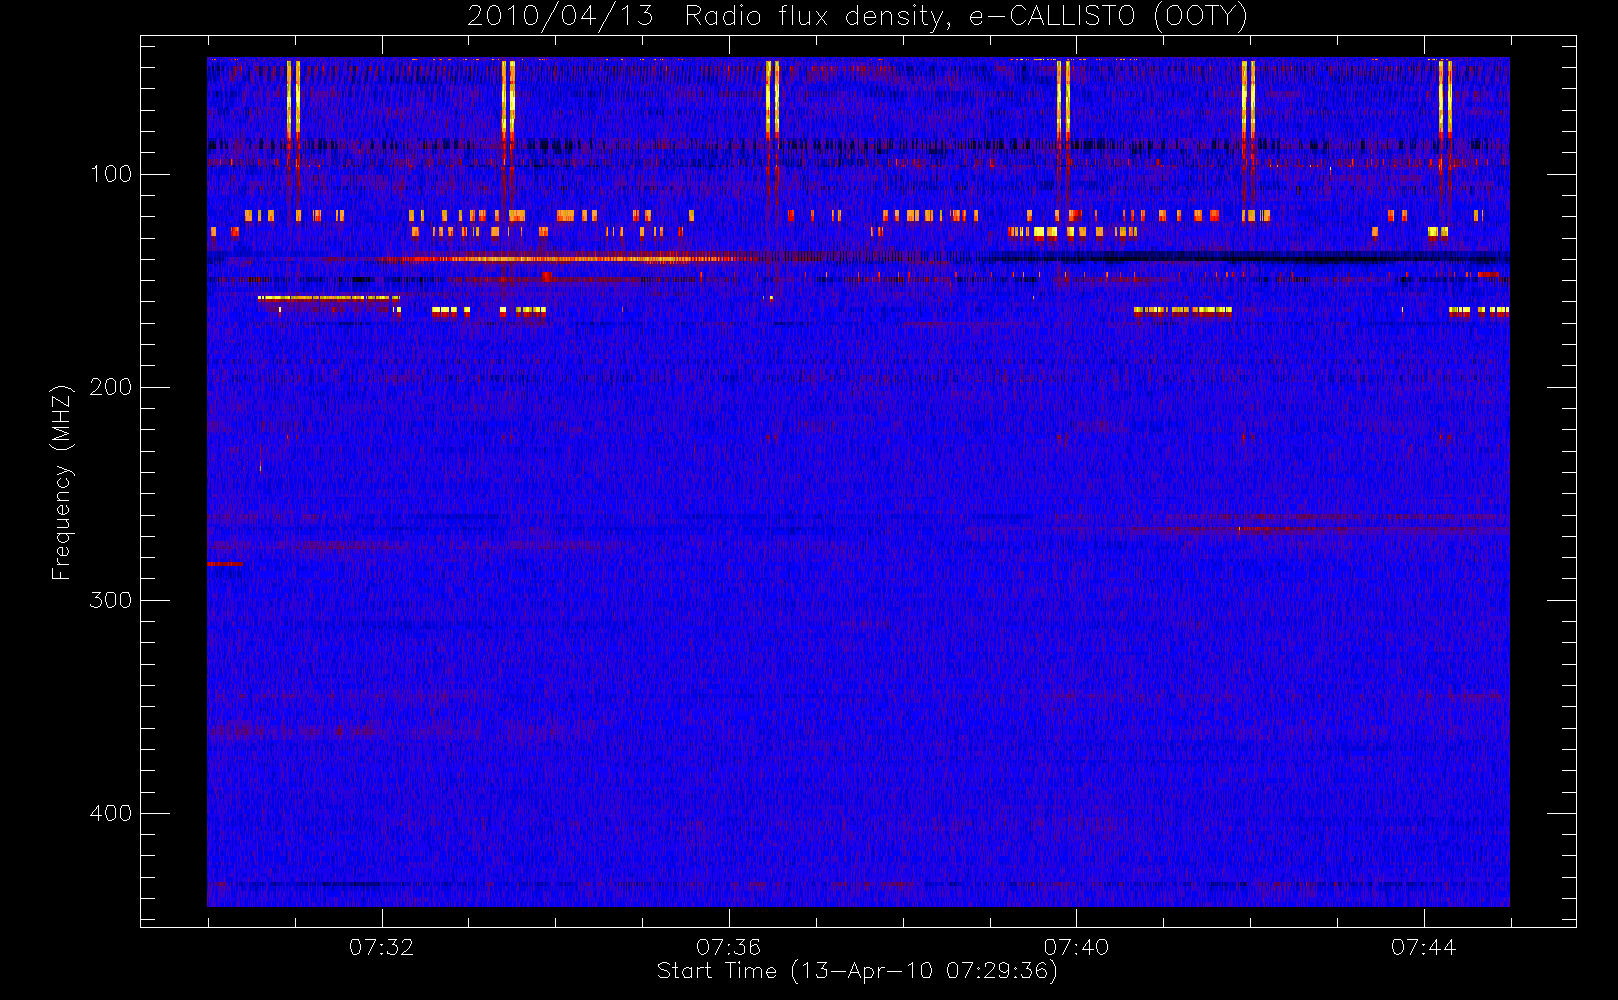Click the 07:40 time tick label
The width and height of the screenshot is (1618, 1000).
click(x=1076, y=946)
